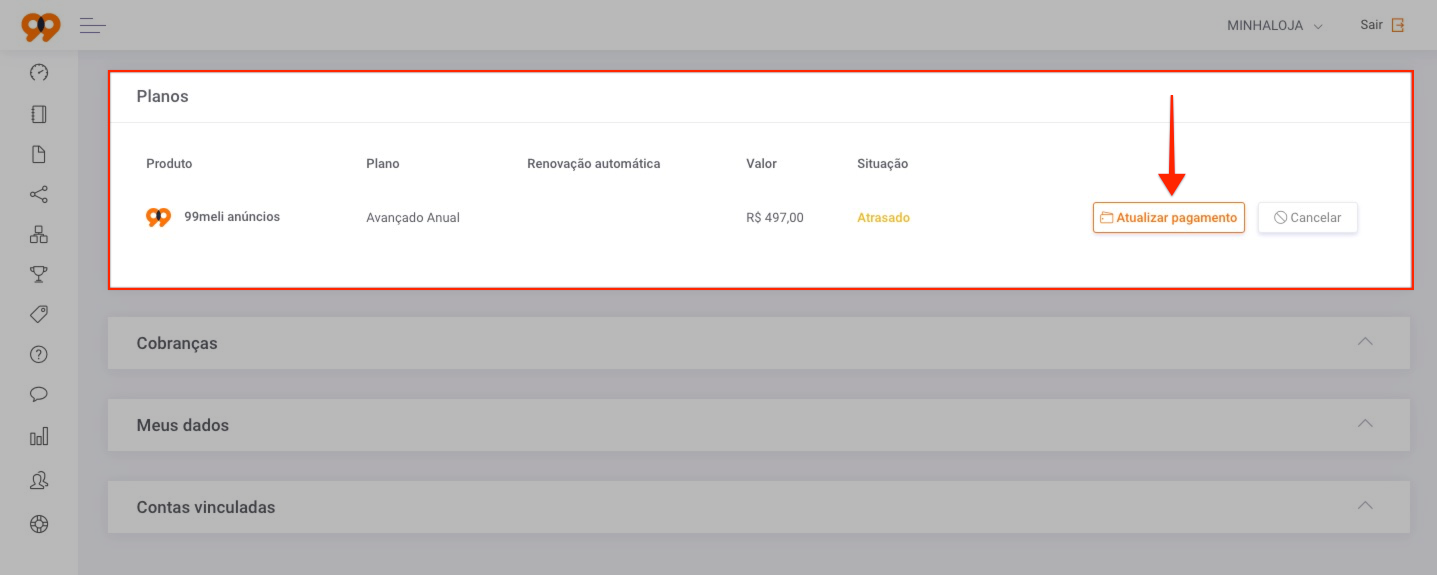Screen dimensions: 1437x575
Task: Open the stacked boxes hierarchy icon
Action: pyautogui.click(x=39, y=235)
